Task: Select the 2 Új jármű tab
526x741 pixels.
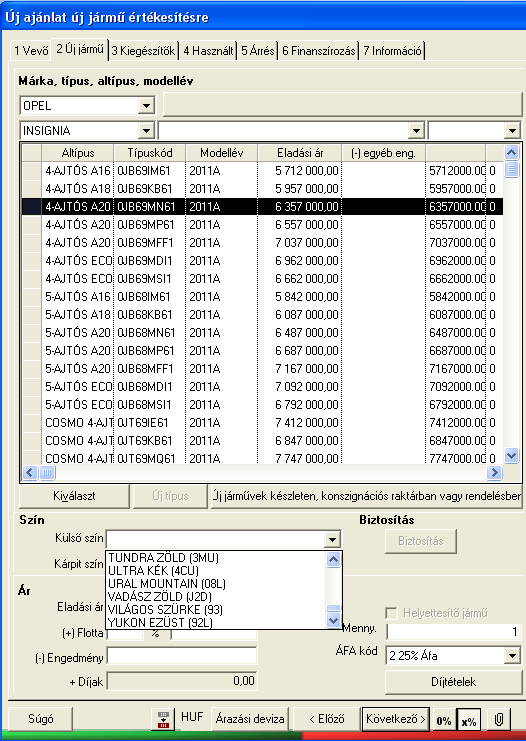Action: click(80, 49)
